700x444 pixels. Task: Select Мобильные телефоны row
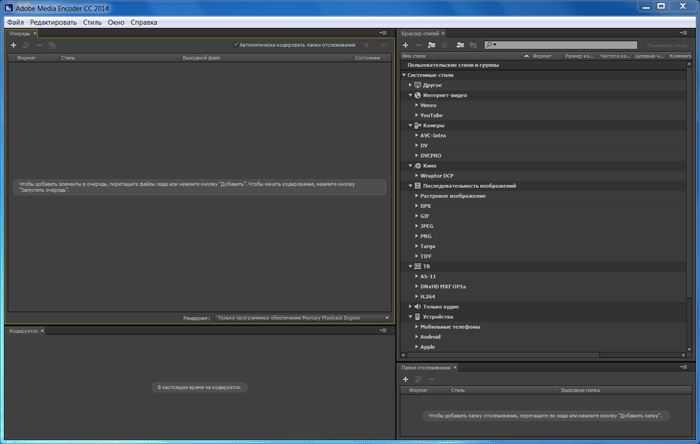coord(544,327)
